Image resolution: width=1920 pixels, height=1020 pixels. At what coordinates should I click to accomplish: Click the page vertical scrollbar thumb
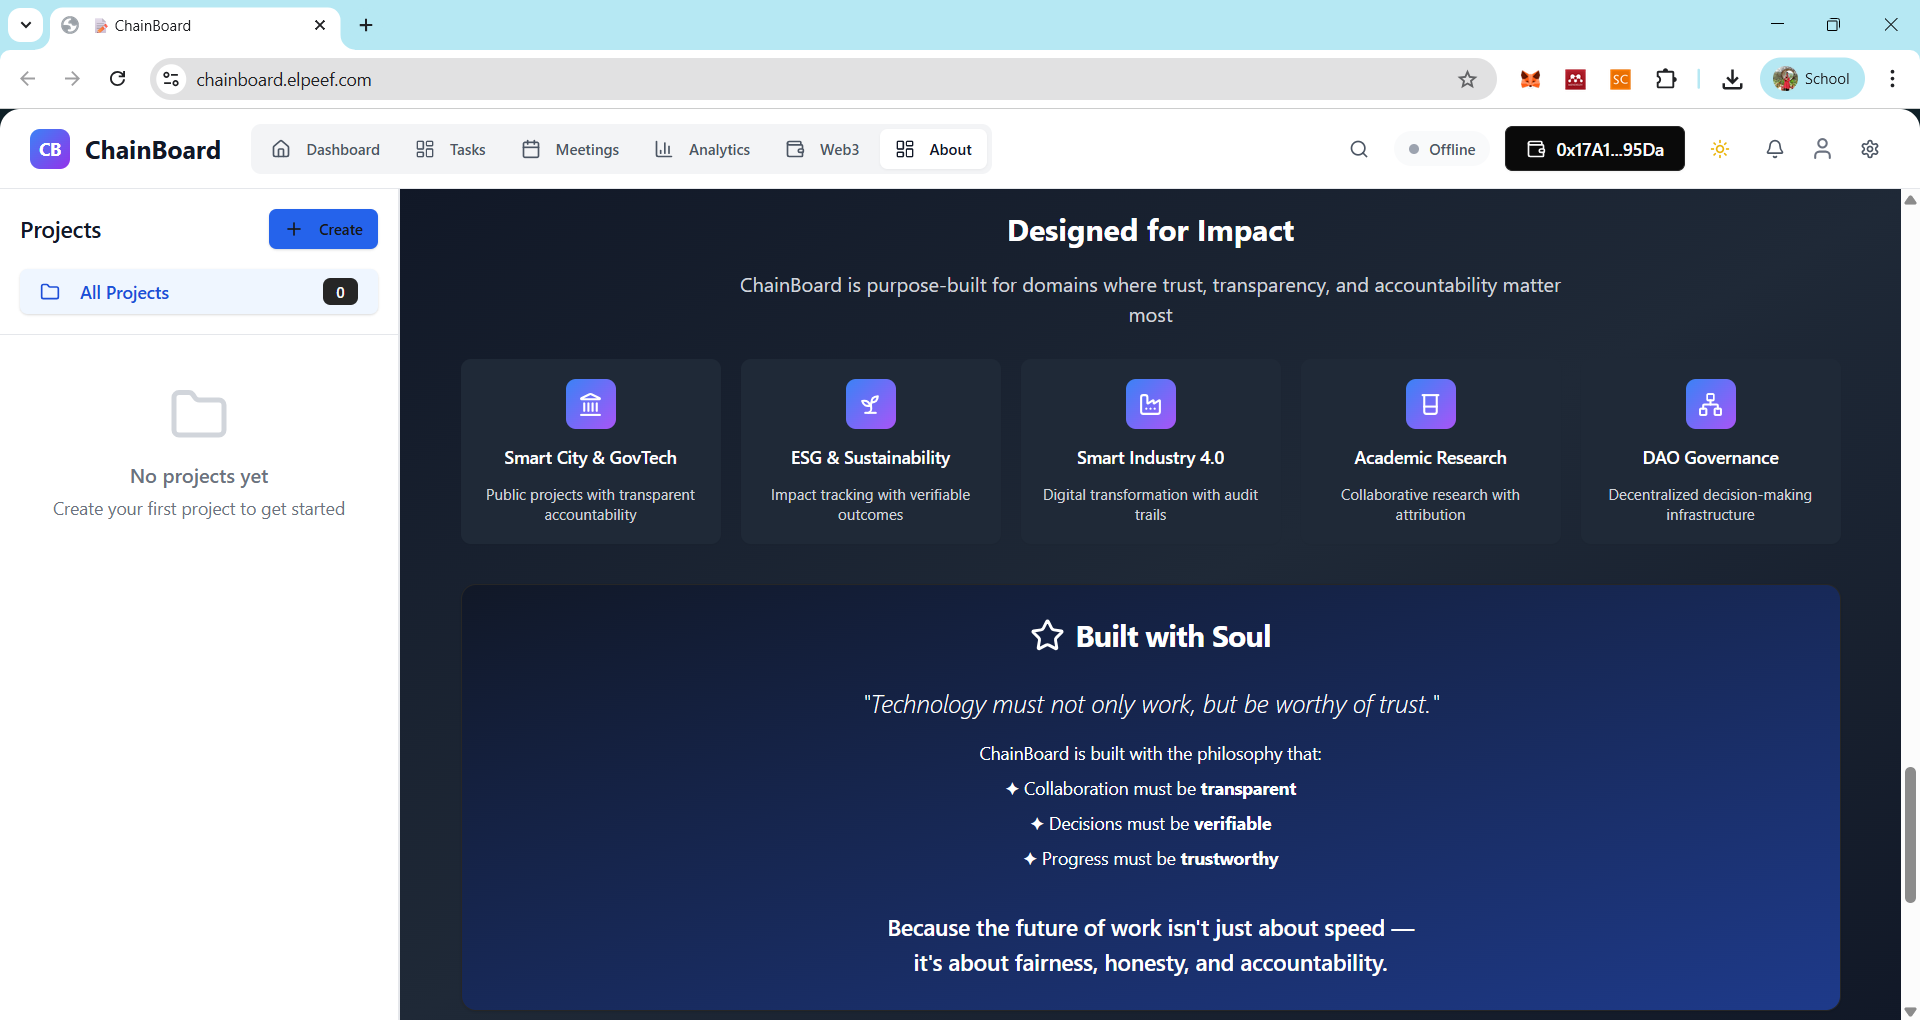coord(1910,835)
